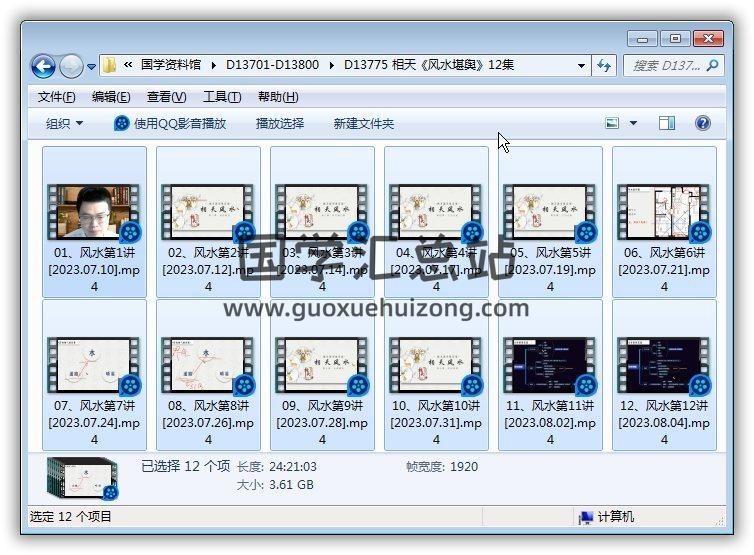Expand arrow after D13701-D13800 breadcrumb
This screenshot has height=555, width=754.
(x=332, y=65)
